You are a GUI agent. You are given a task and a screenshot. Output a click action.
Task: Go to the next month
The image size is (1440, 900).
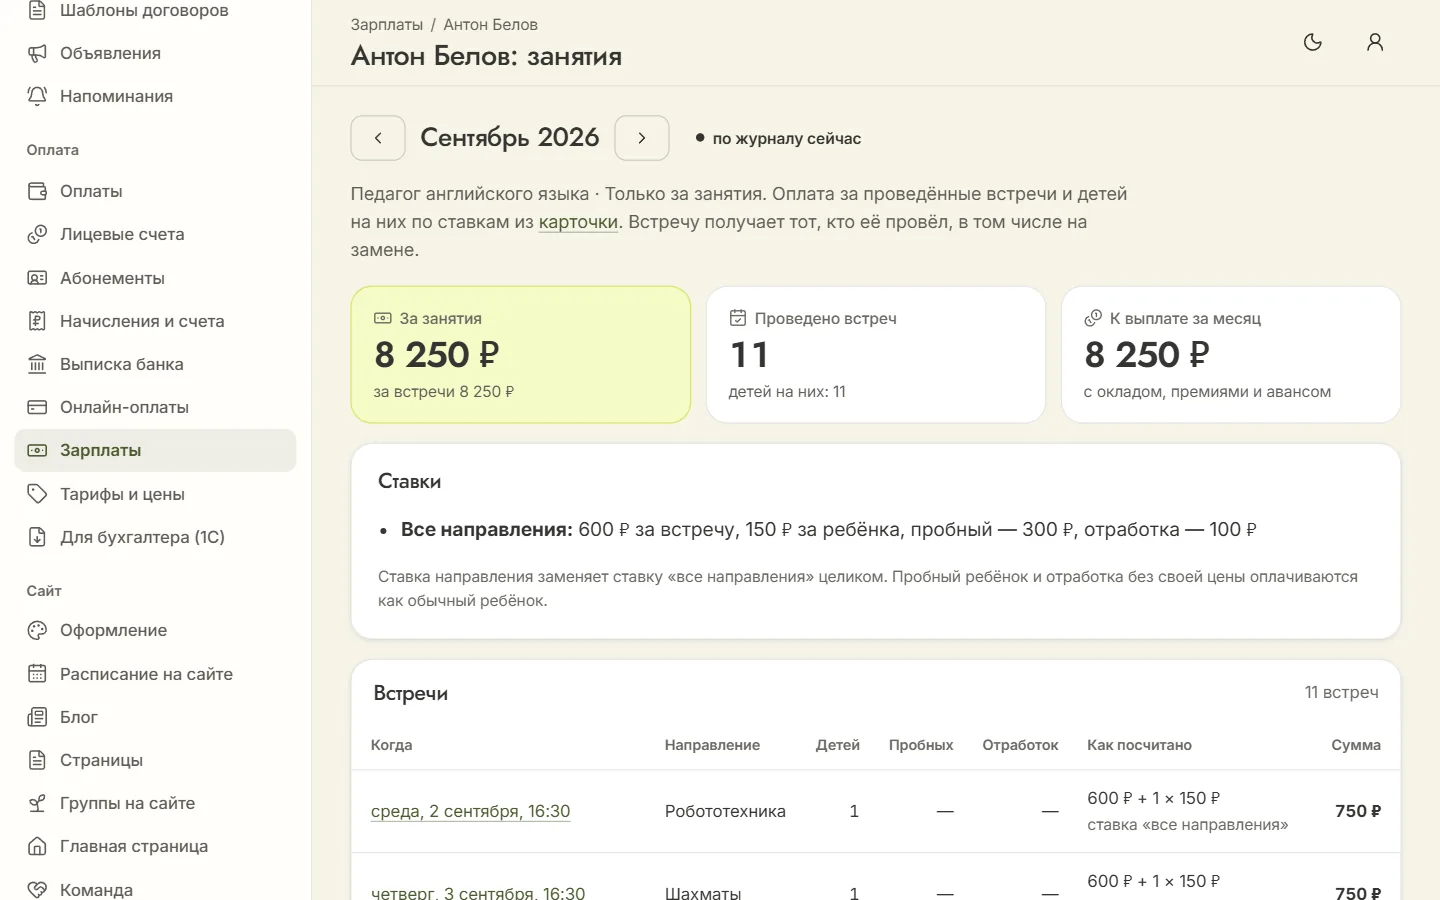642,138
